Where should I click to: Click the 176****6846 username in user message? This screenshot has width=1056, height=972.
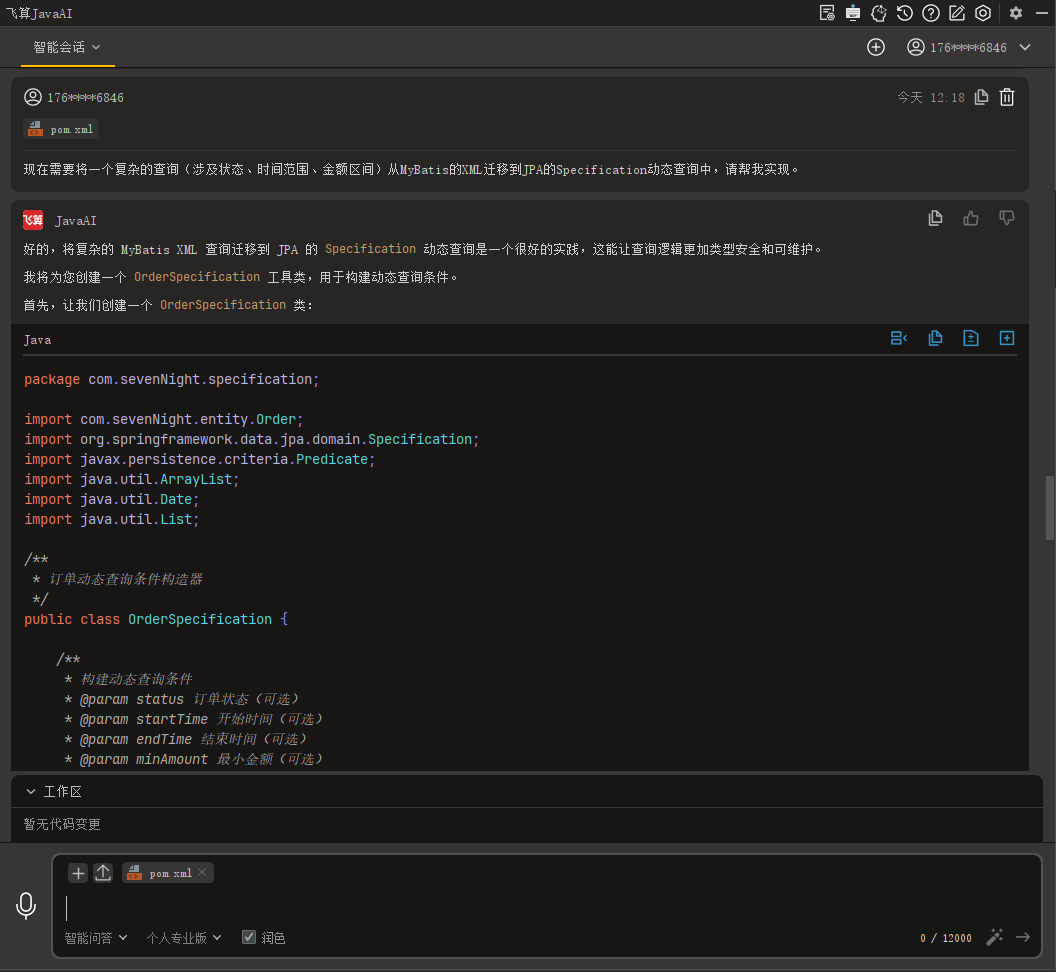pos(86,98)
